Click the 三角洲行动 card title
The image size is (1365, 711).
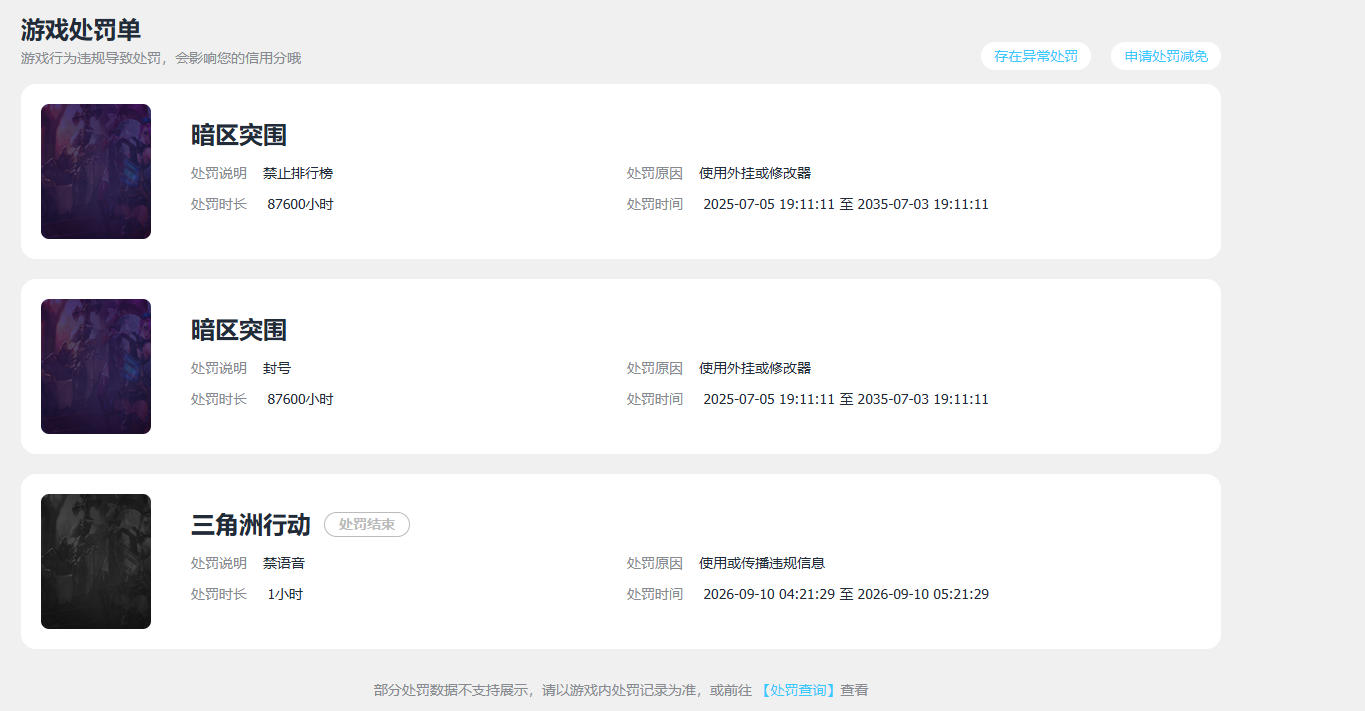[251, 525]
